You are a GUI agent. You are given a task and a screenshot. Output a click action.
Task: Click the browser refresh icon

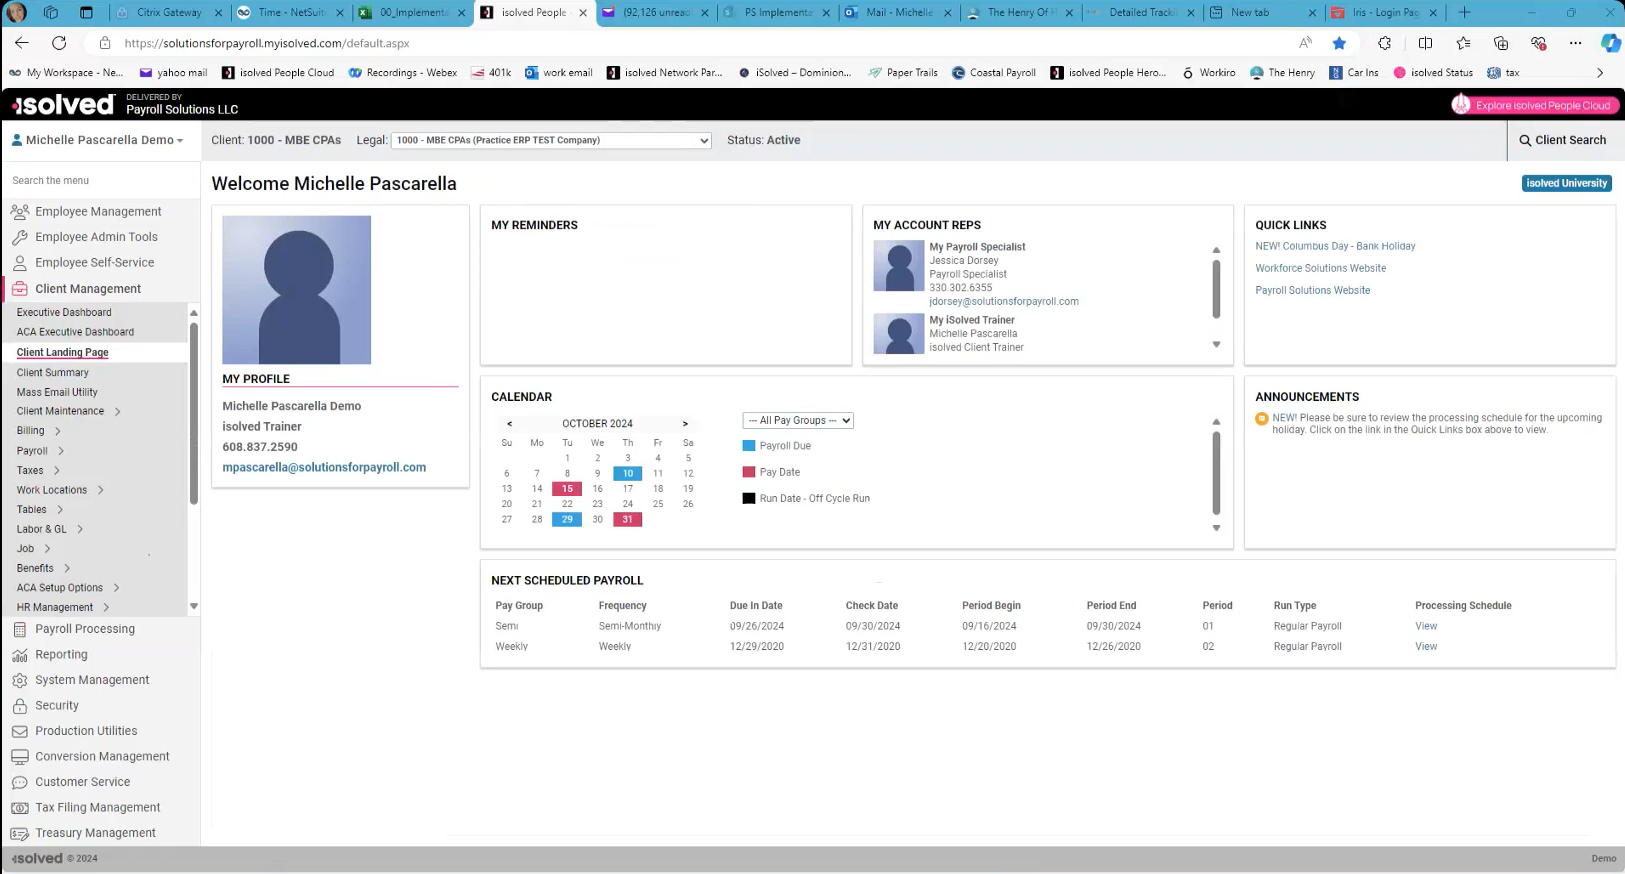pyautogui.click(x=59, y=43)
